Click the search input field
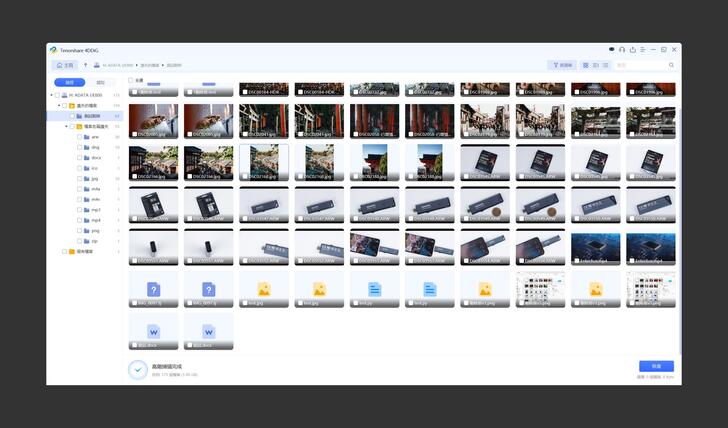Screen dimensions: 728x428 [641, 65]
